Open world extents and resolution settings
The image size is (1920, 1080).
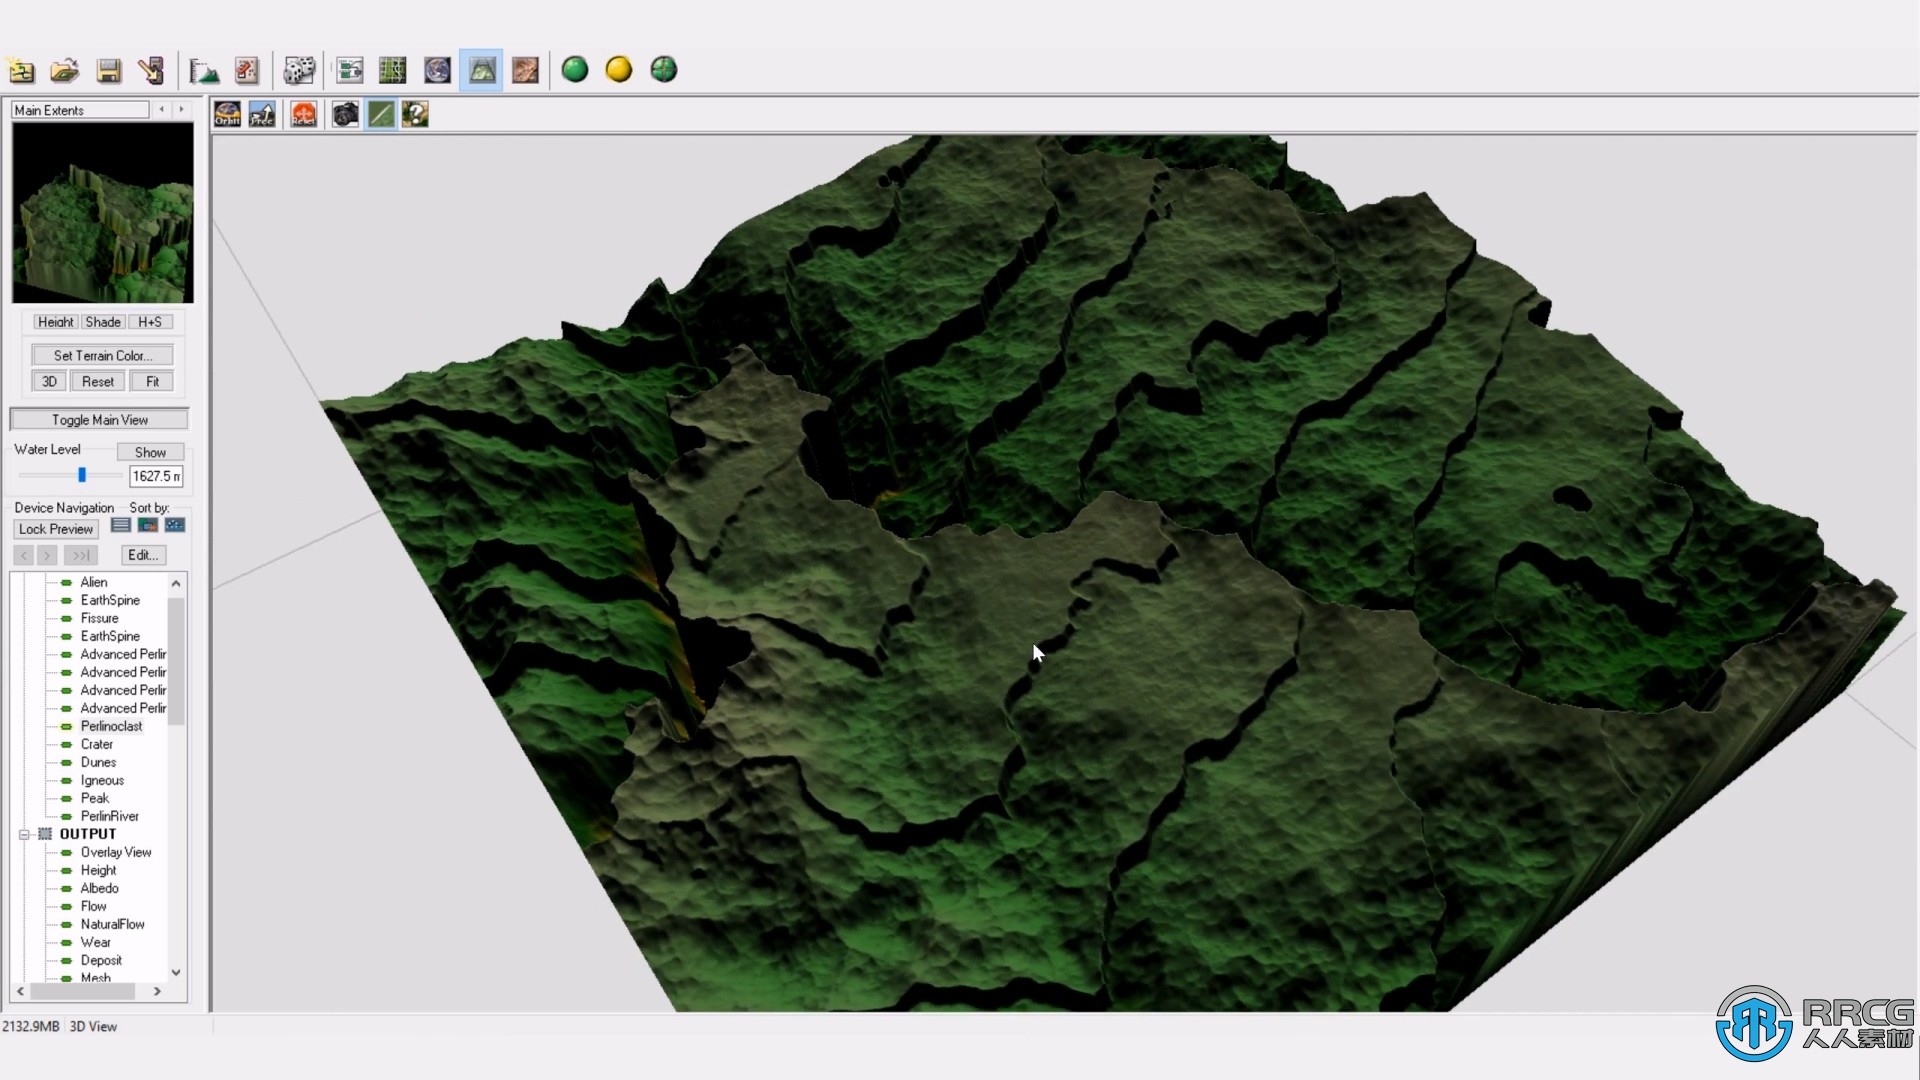204,70
